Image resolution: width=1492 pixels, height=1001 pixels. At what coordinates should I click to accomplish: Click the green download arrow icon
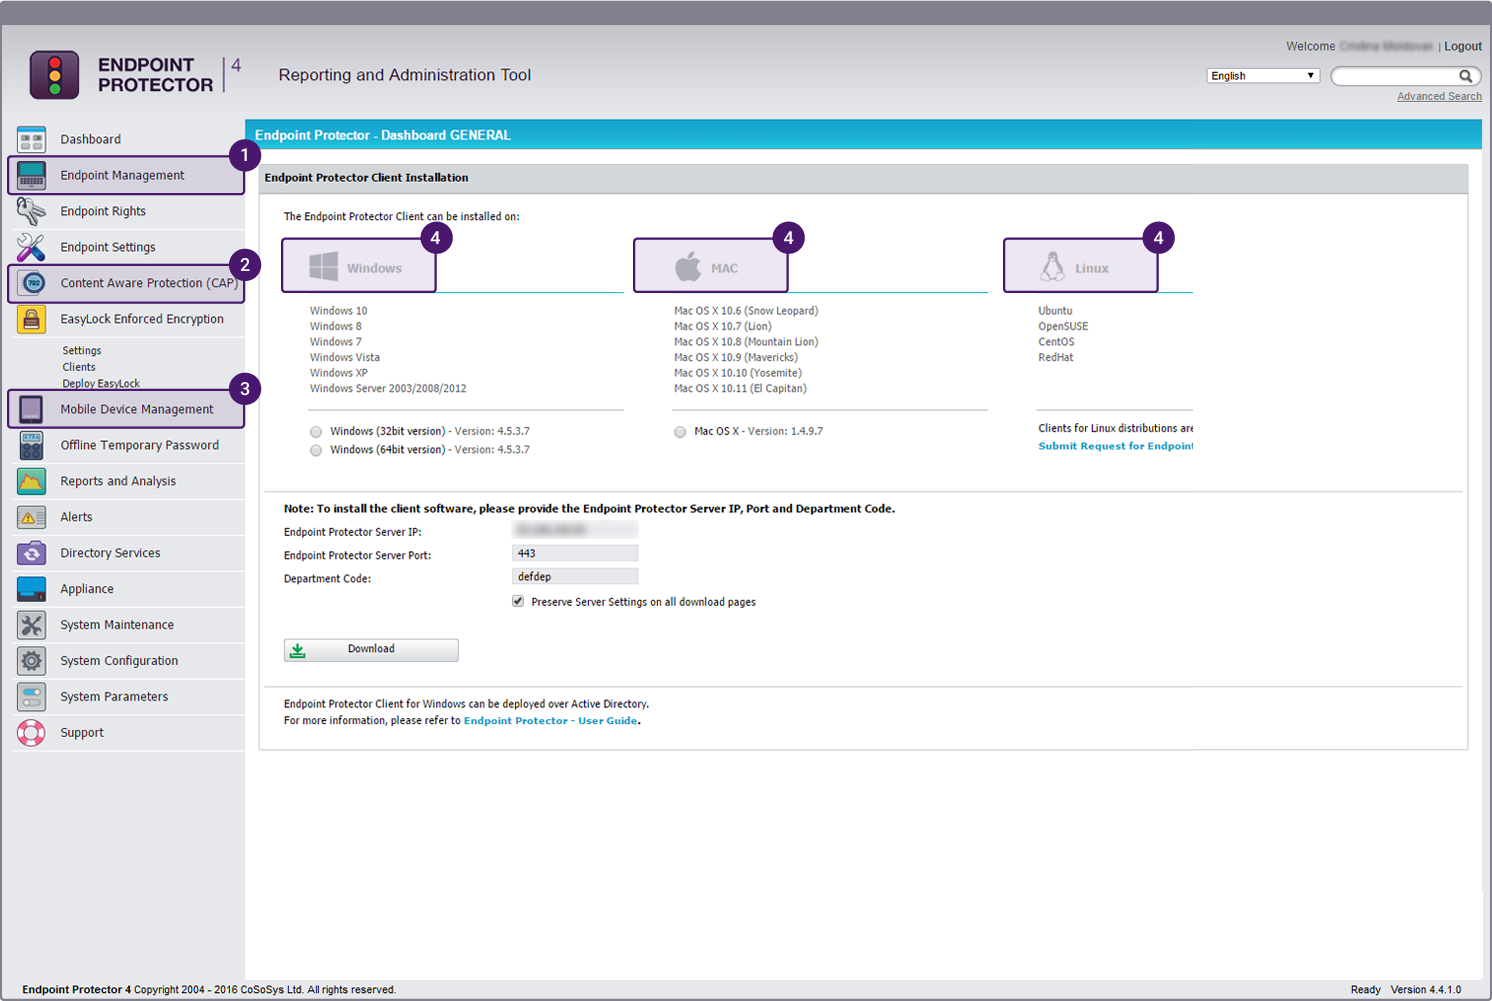[x=297, y=650]
